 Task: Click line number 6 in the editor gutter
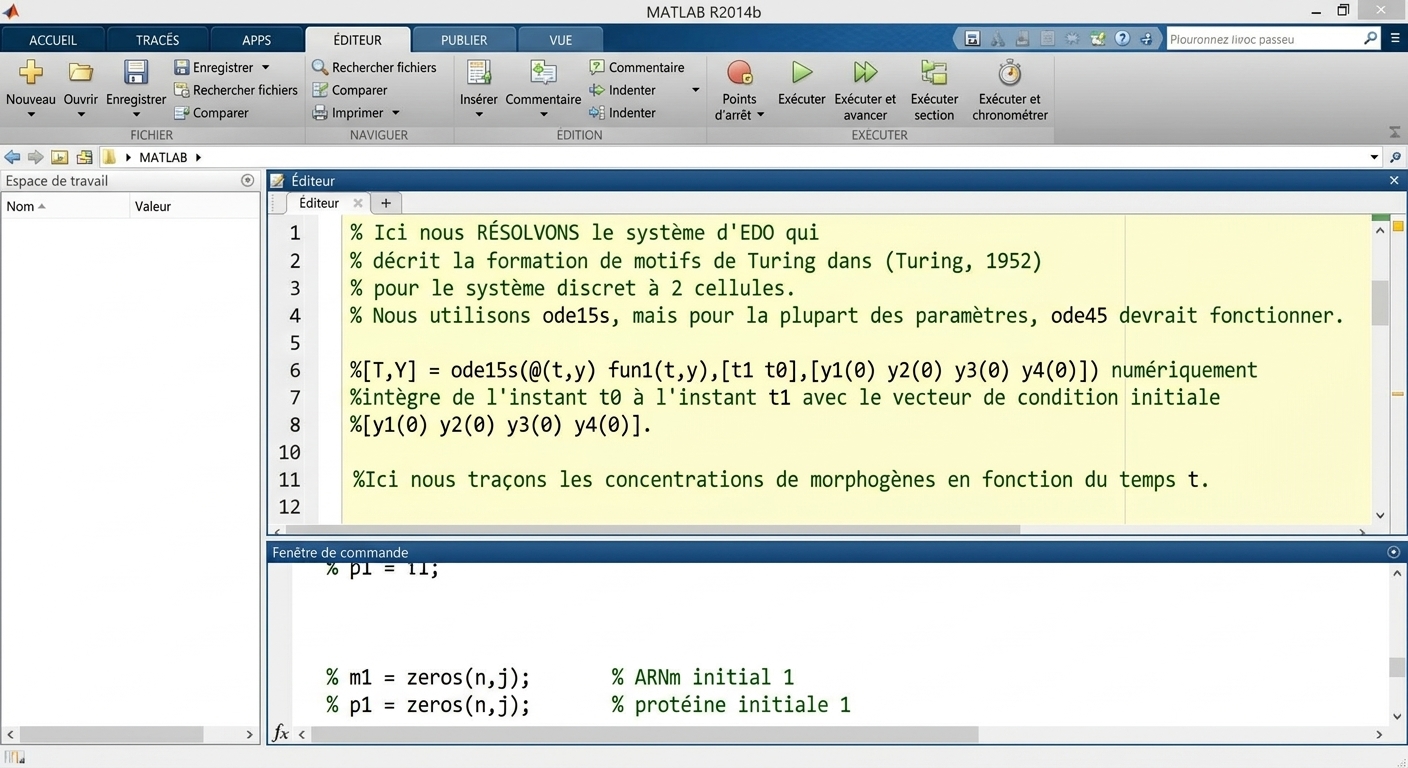[x=295, y=370]
